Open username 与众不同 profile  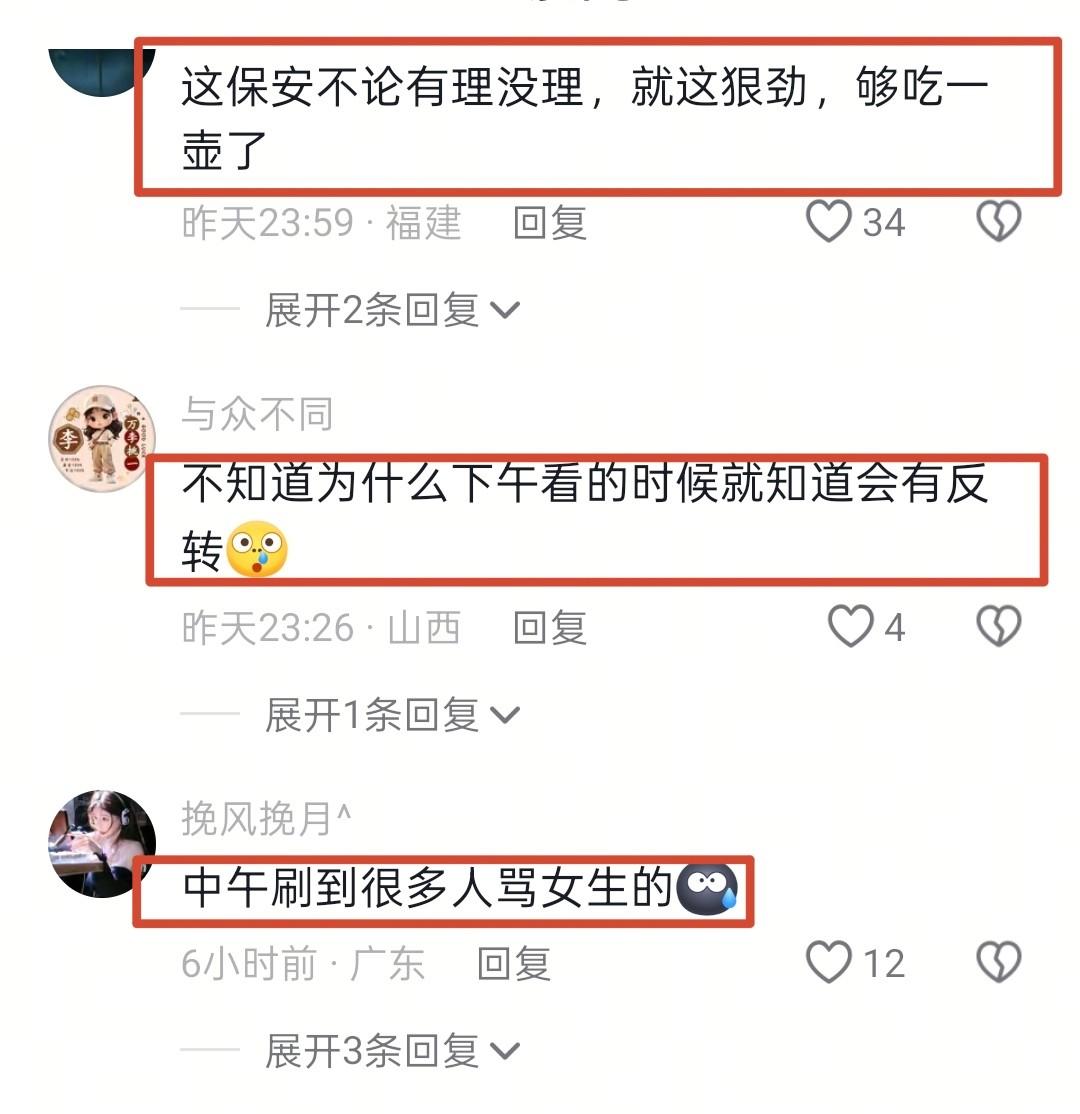pyautogui.click(x=257, y=413)
